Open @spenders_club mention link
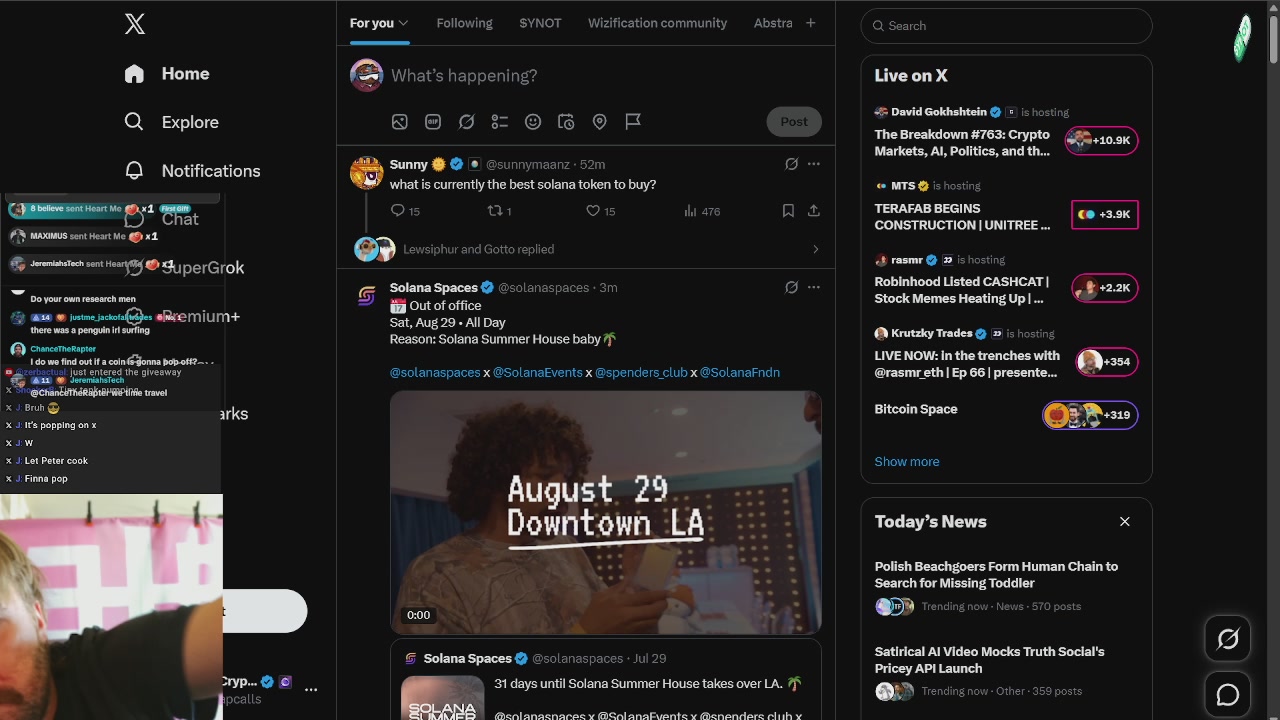This screenshot has width=1280, height=720. click(x=641, y=373)
